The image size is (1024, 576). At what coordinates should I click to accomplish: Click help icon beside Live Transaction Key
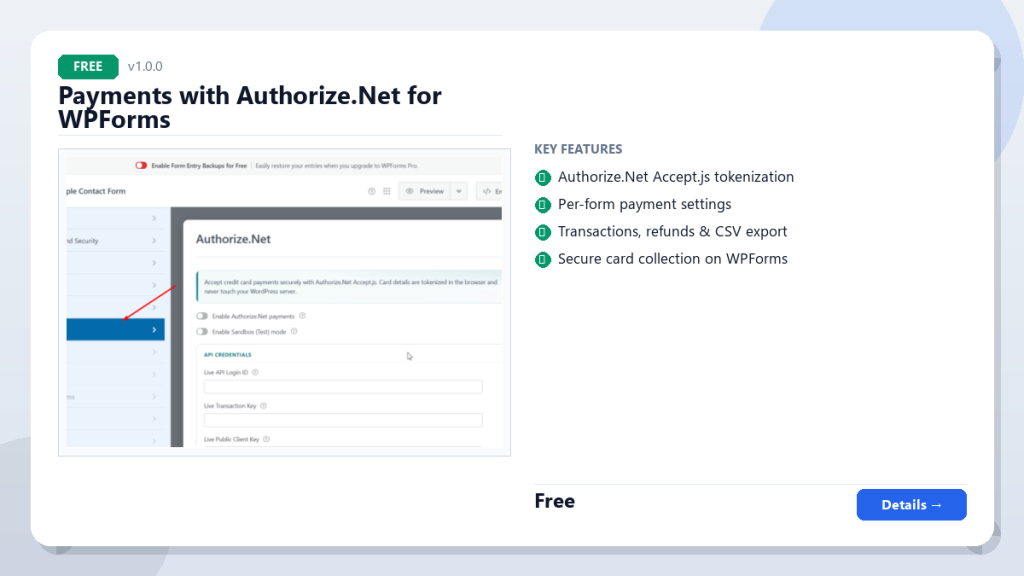[x=264, y=406]
